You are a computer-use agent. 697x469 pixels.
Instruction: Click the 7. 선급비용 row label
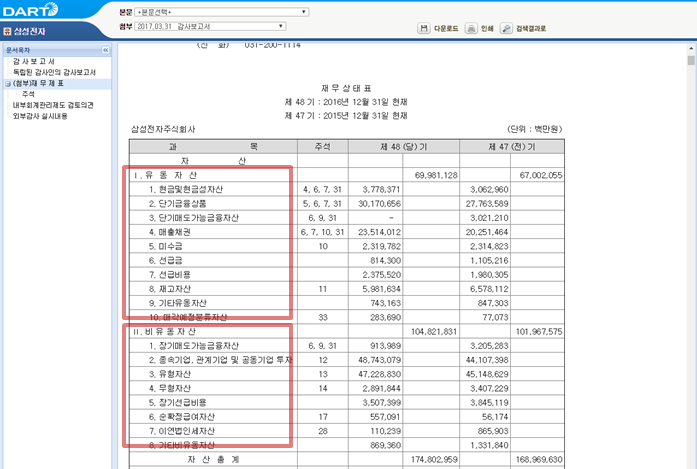pyautogui.click(x=170, y=275)
